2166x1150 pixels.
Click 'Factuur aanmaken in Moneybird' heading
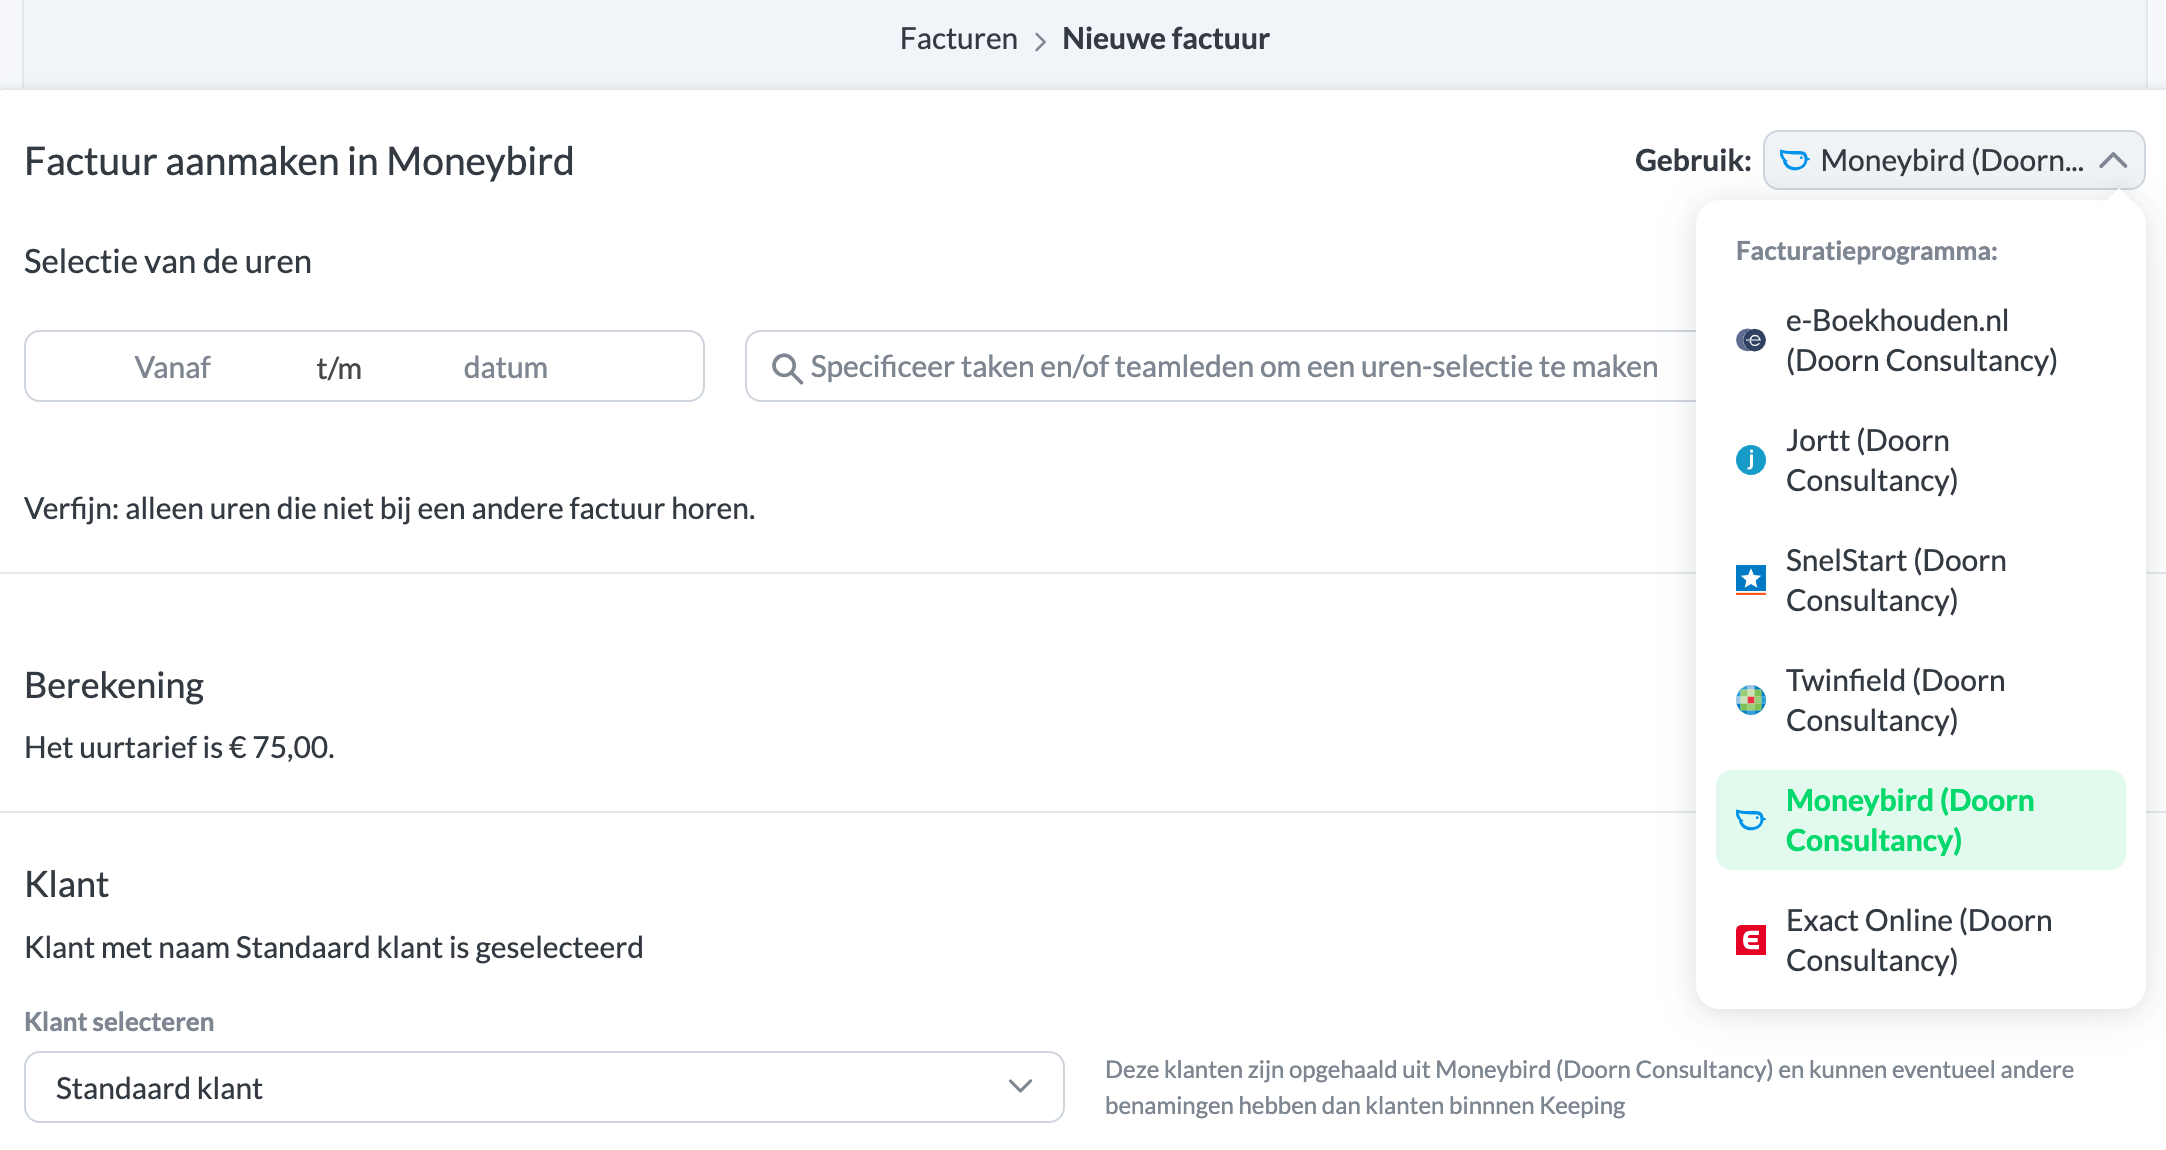point(299,161)
